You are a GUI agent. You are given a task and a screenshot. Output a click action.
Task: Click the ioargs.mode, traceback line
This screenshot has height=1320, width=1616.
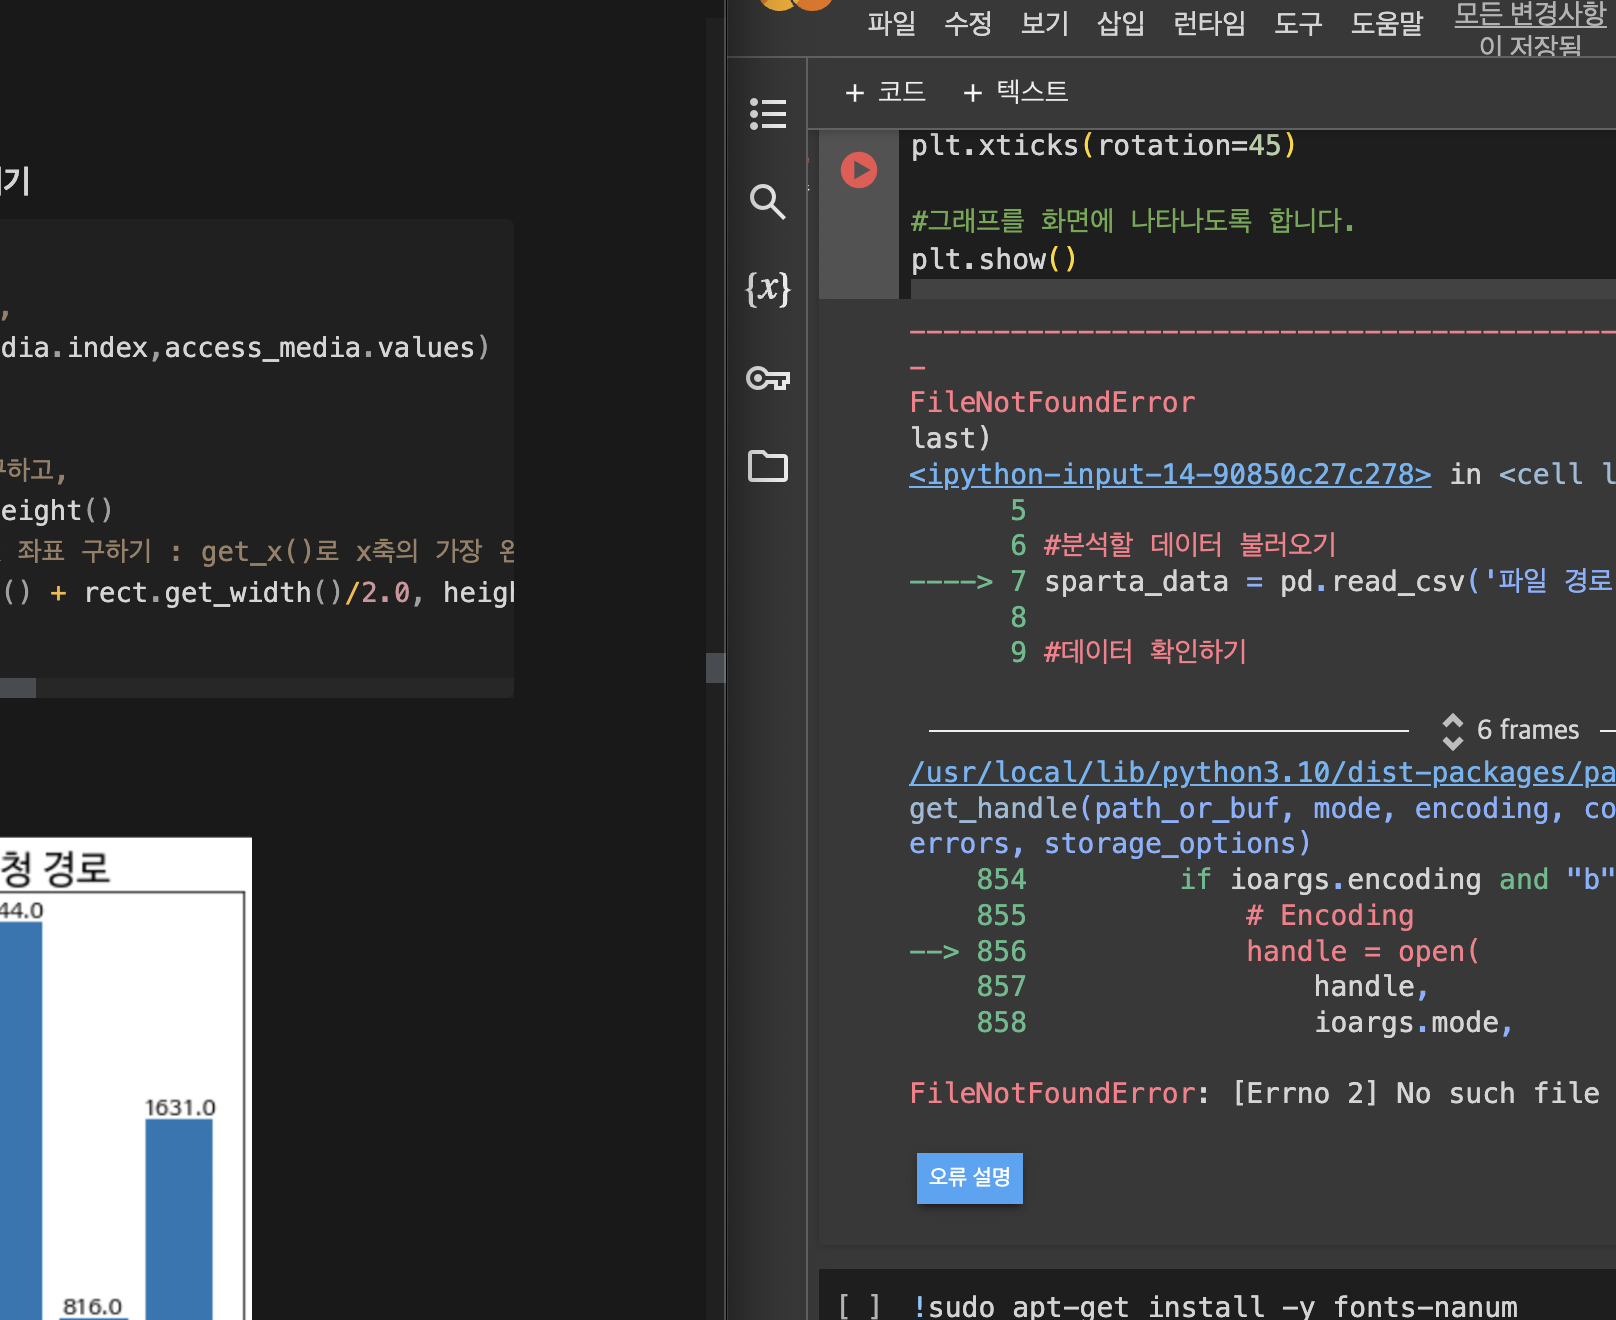tap(1414, 1023)
